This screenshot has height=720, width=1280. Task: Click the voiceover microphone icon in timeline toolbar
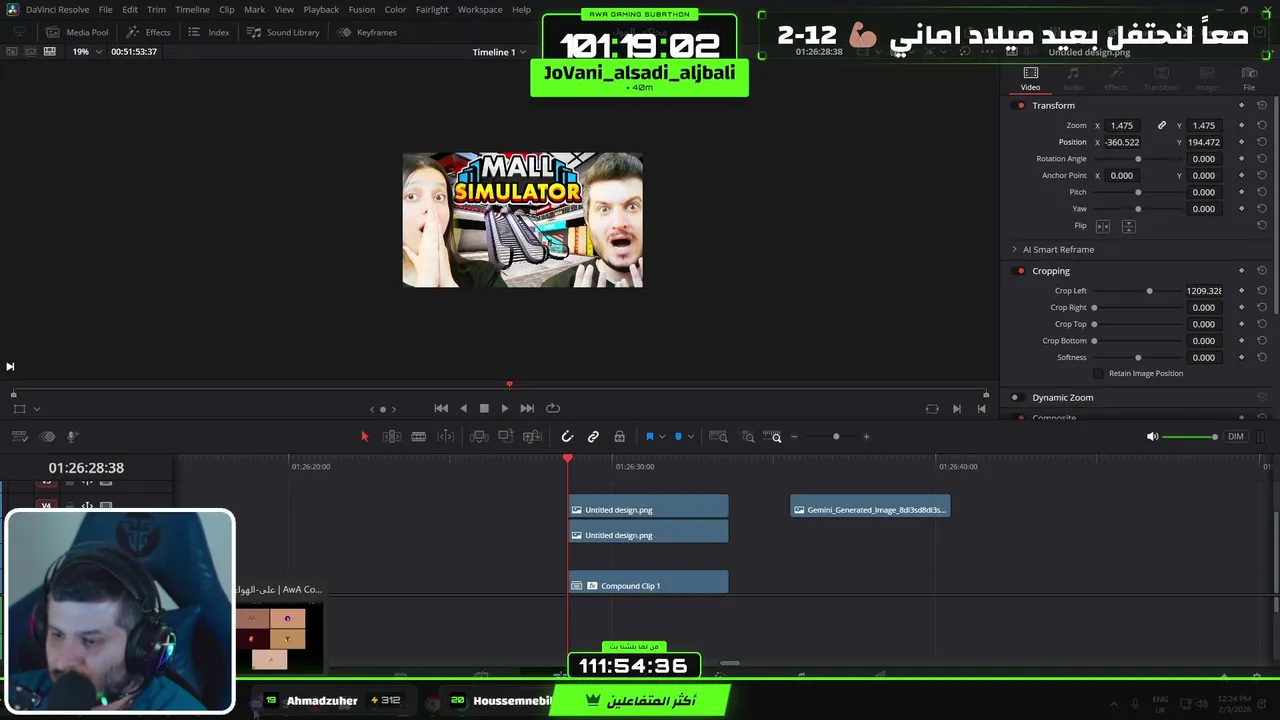click(72, 436)
